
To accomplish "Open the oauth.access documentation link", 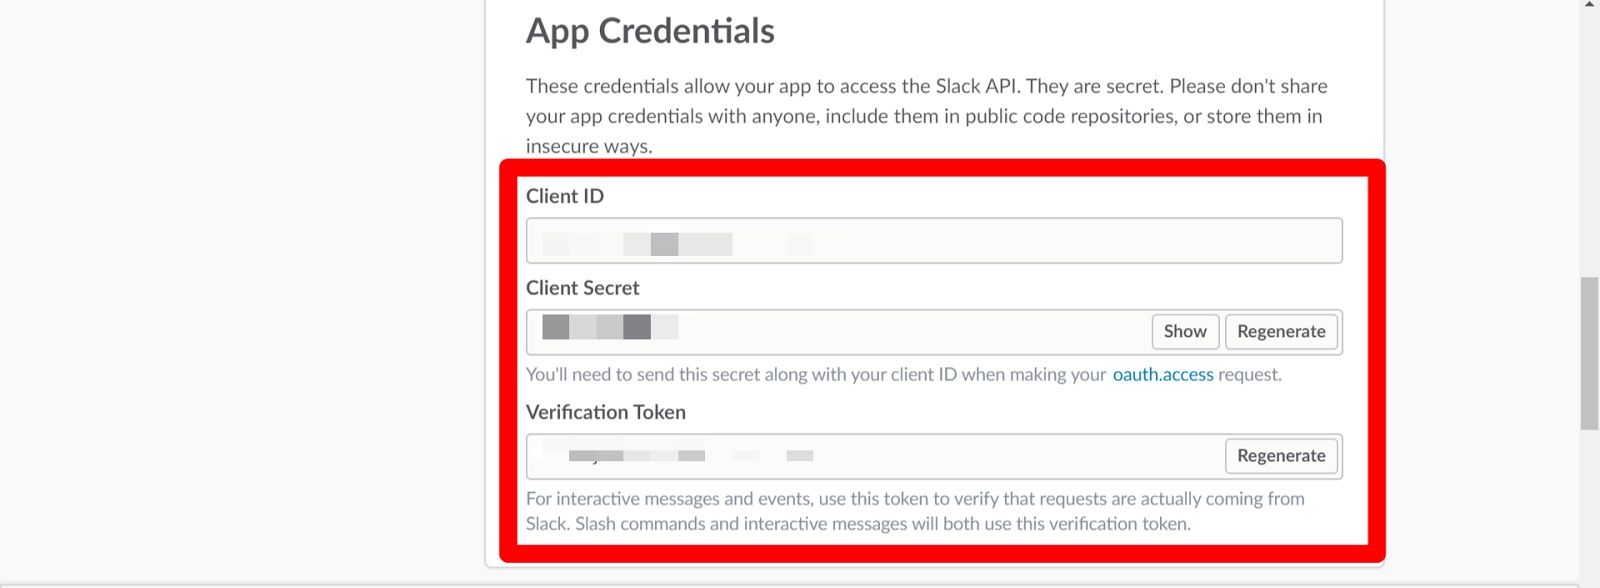I will (1163, 374).
